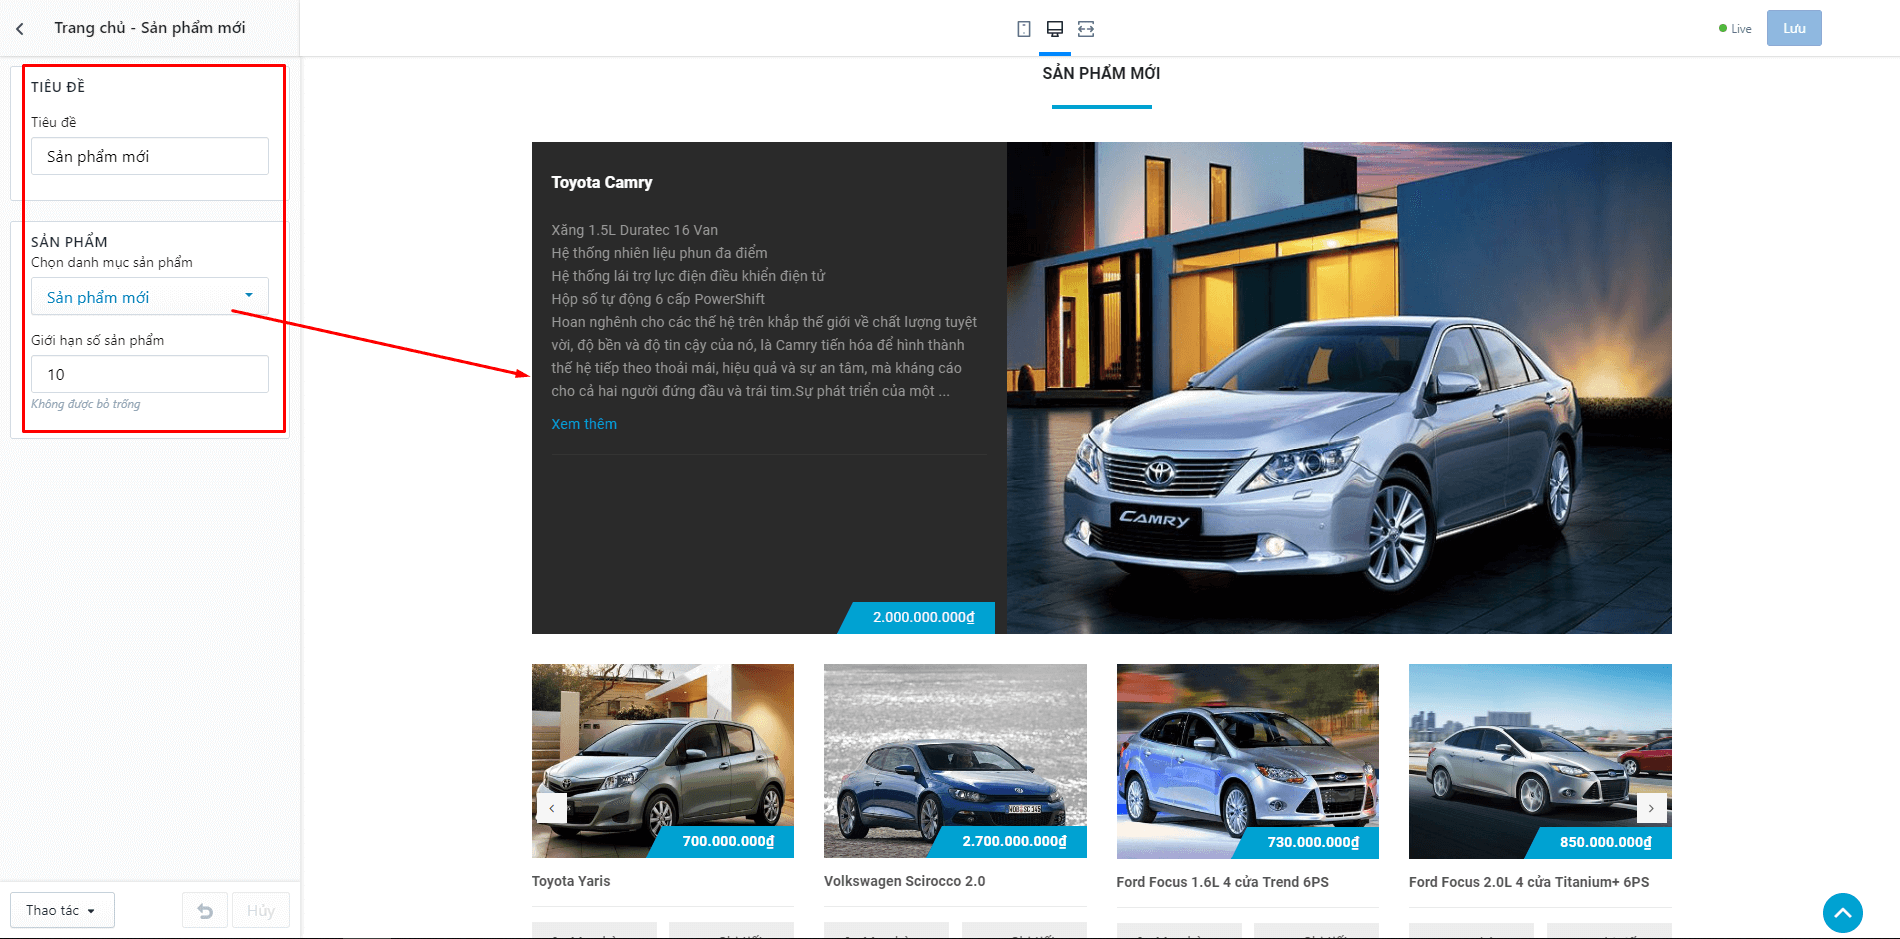The width and height of the screenshot is (1900, 939).
Task: Switch to mobile preview icon
Action: (1023, 29)
